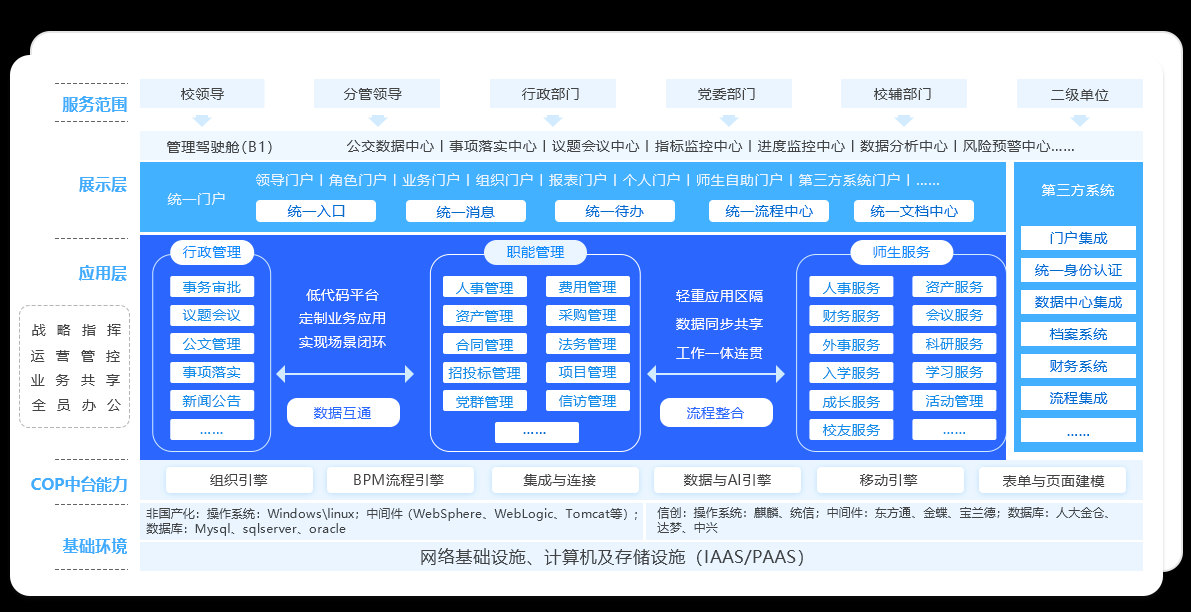This screenshot has width=1191, height=612.
Task: Open the 管理驾驶舱（B1）entry
Action: coord(219,145)
